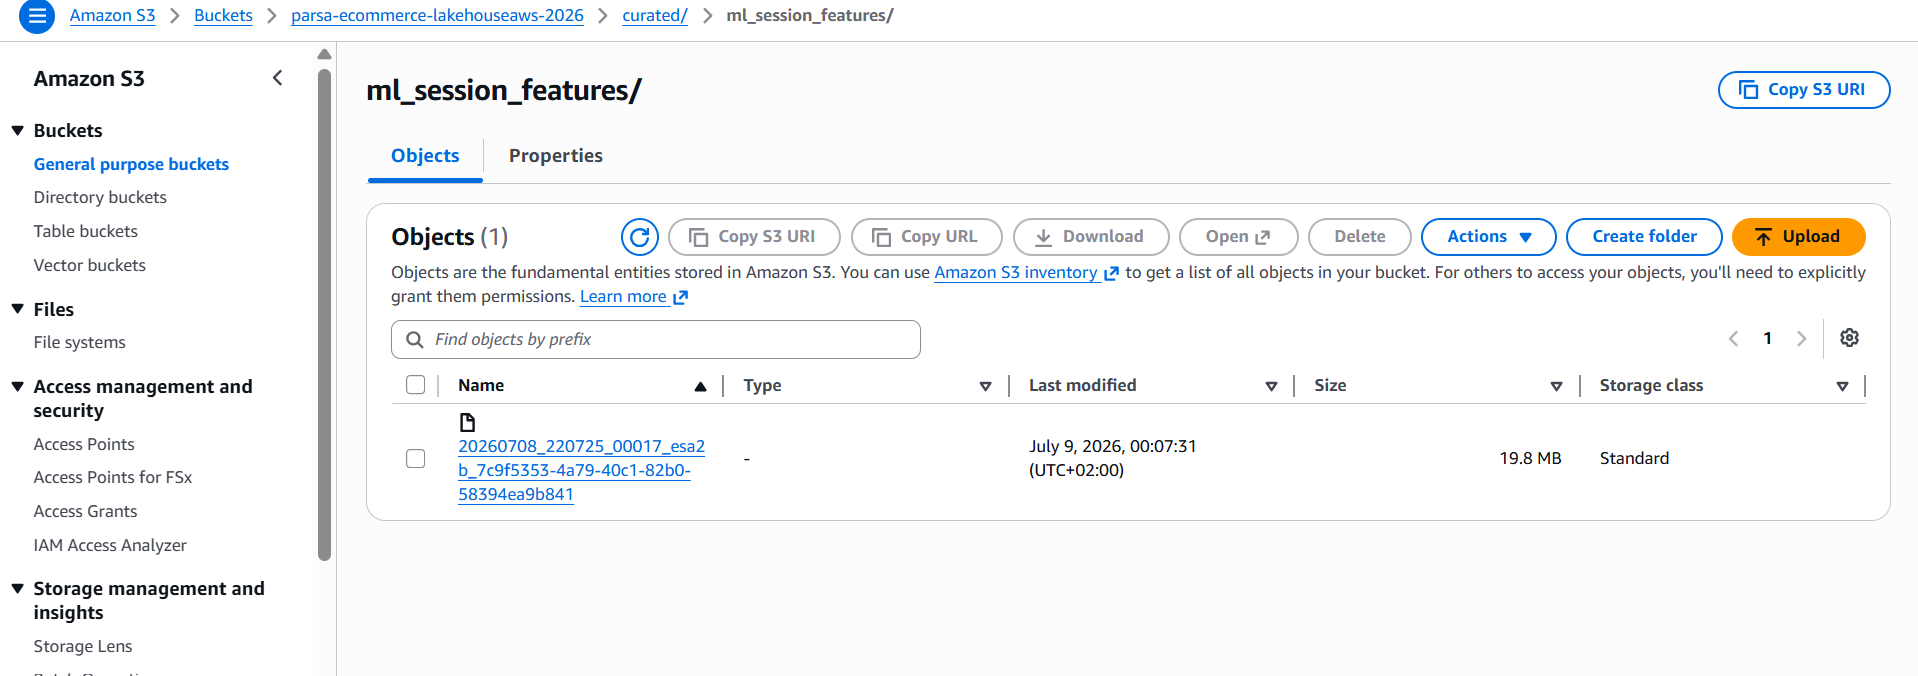
Task: Collapse the Amazon S3 sidebar arrow
Action: 278,78
